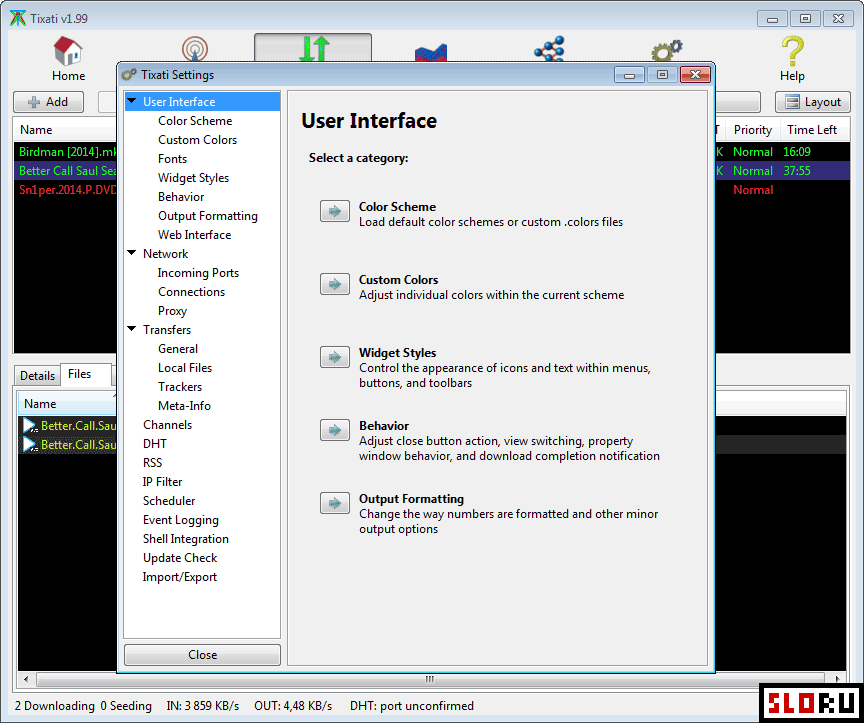The height and width of the screenshot is (723, 864).
Task: Select Network tree item
Action: pyautogui.click(x=165, y=253)
